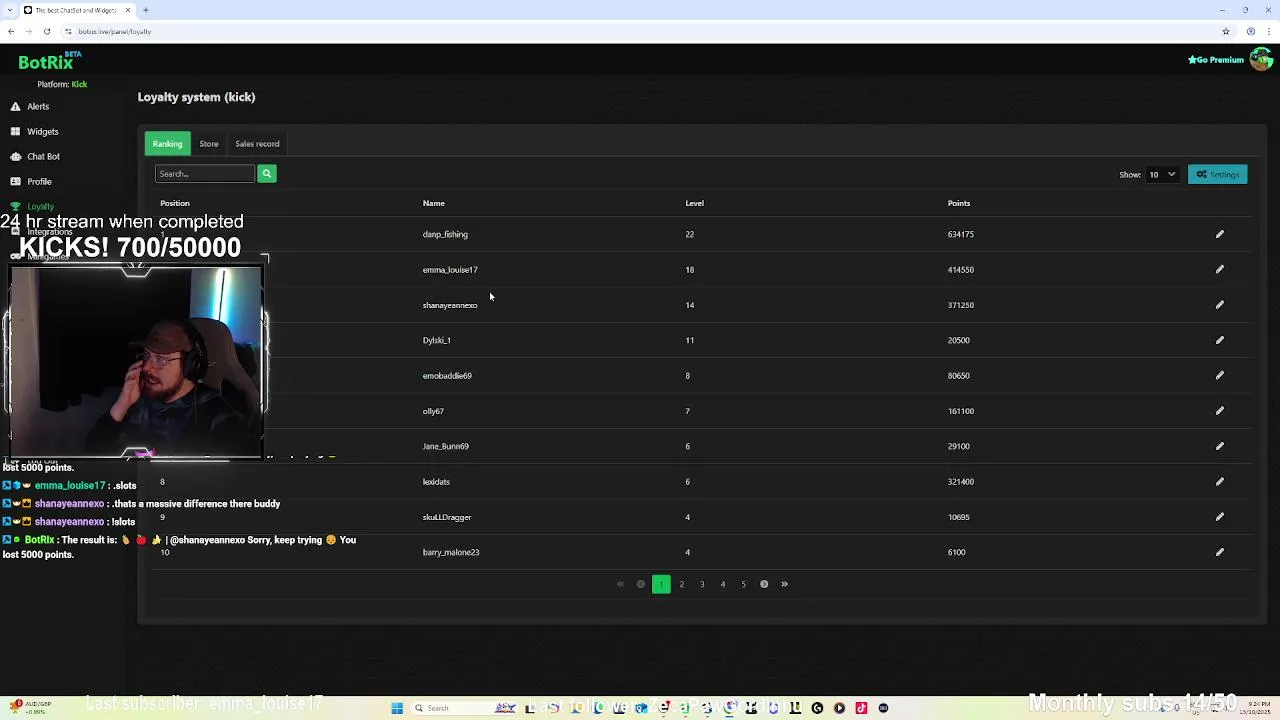Edit emma_louise17 row pencil icon
The height and width of the screenshot is (720, 1280).
point(1219,269)
